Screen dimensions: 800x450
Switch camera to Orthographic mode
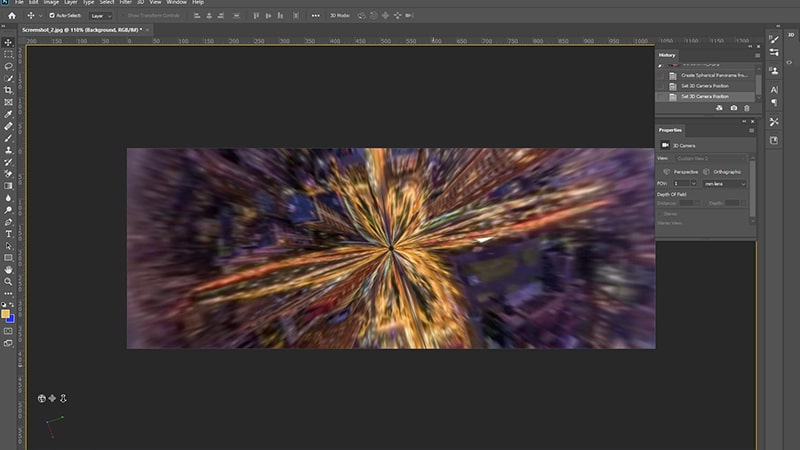tap(725, 171)
